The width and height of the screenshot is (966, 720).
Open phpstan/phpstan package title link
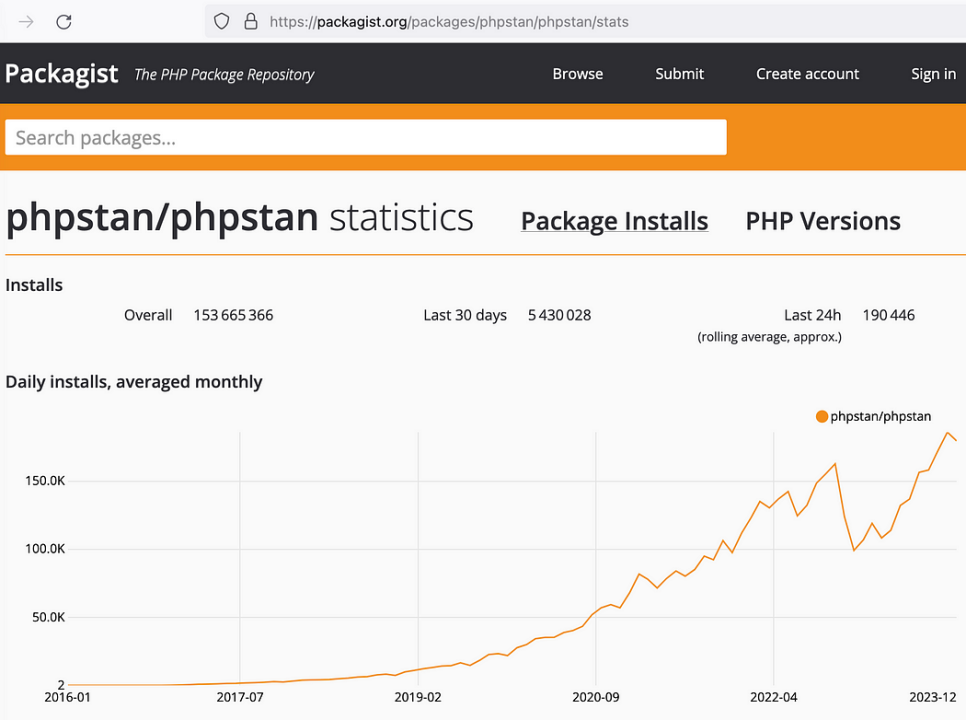point(162,218)
